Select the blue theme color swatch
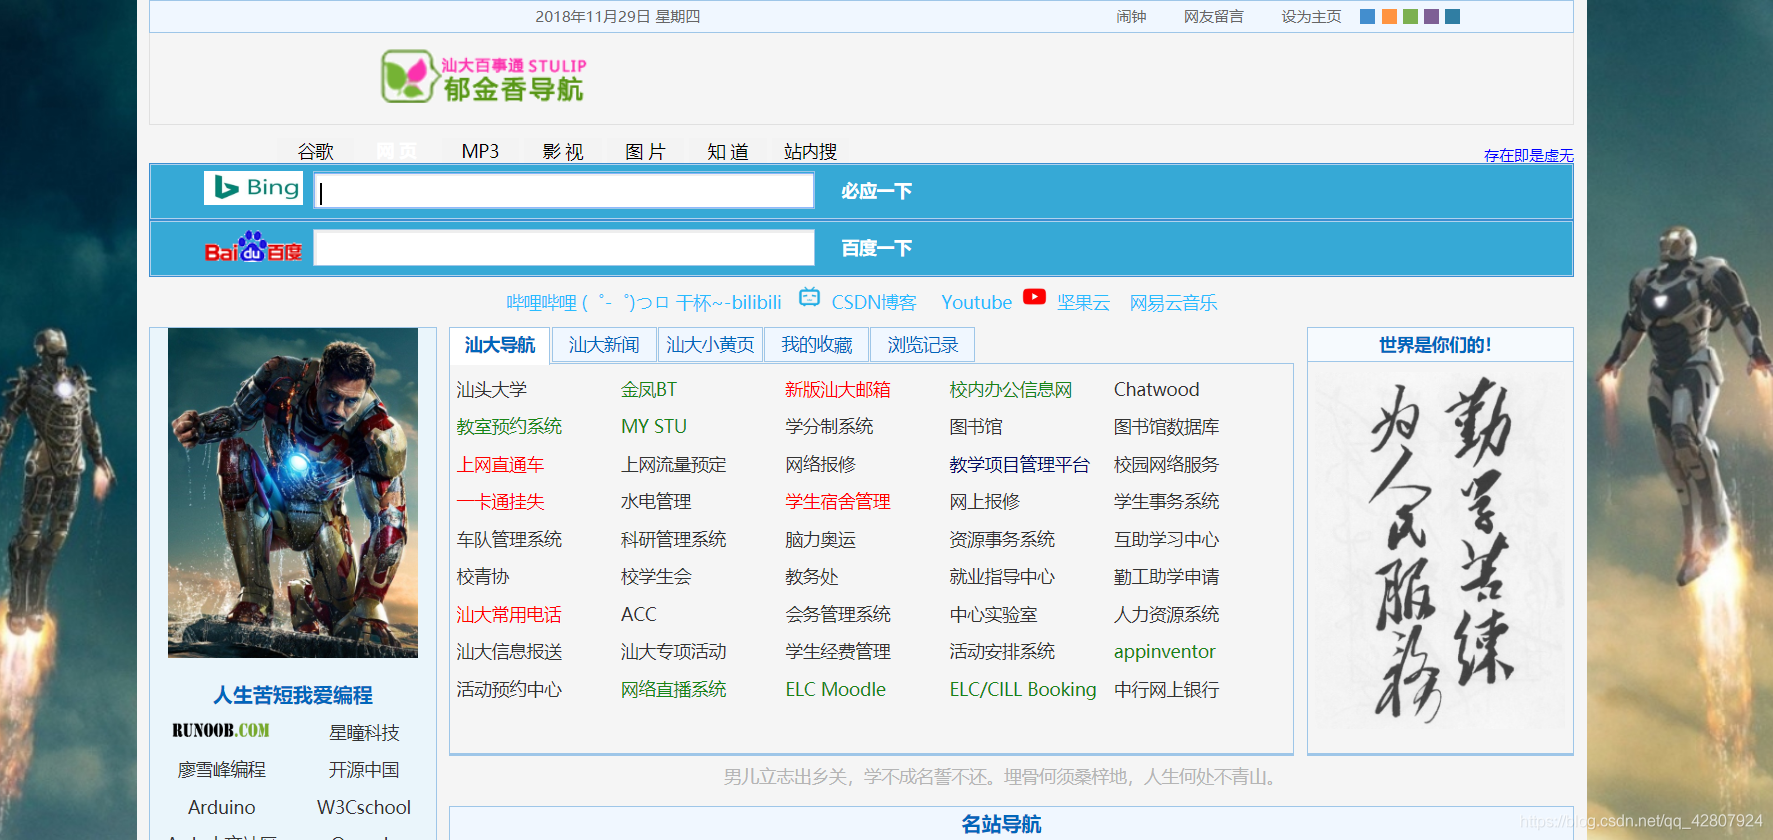The height and width of the screenshot is (840, 1773). coord(1367,16)
